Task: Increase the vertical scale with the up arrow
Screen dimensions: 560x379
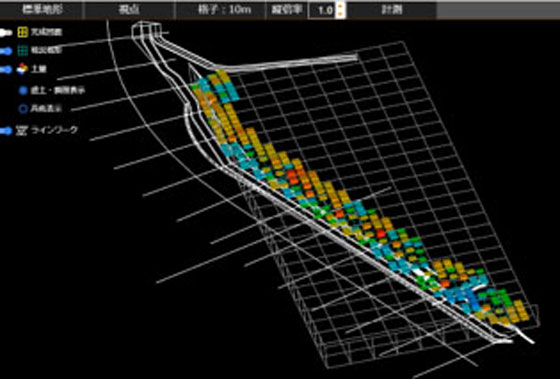Action: click(340, 6)
